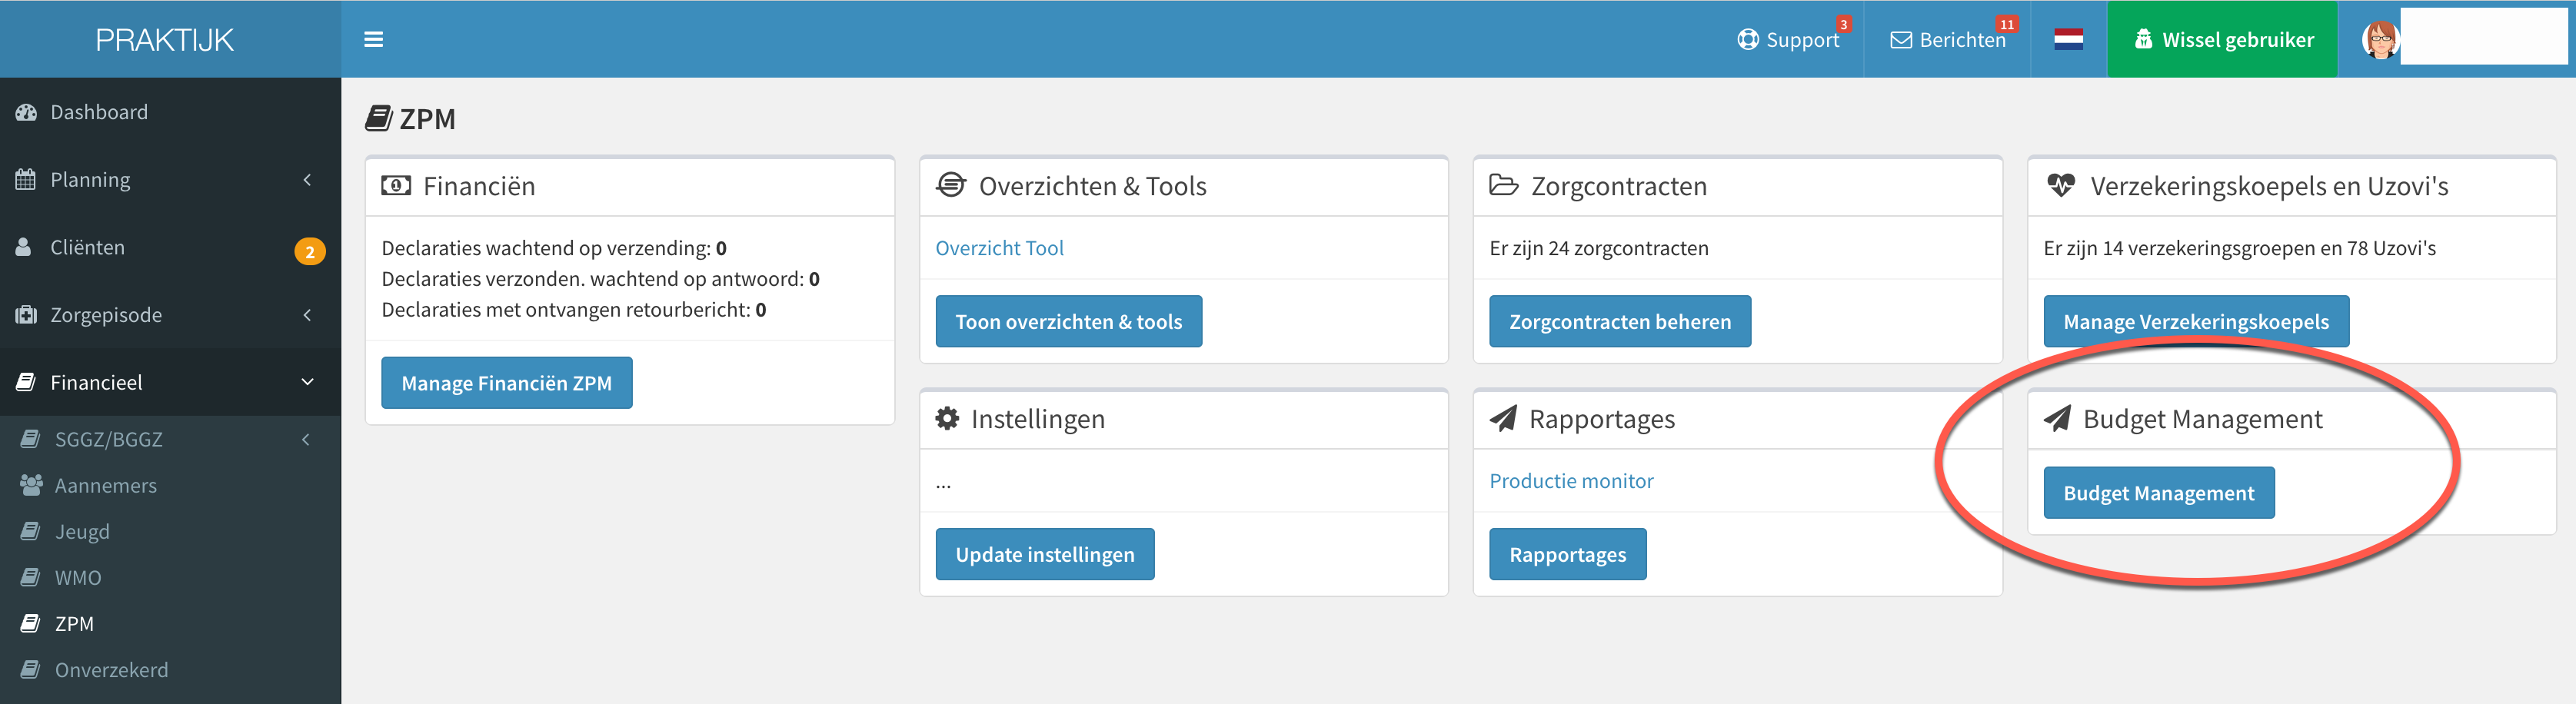Click the Budget Management paper plane icon
This screenshot has height=704, width=2576.
pos(2057,418)
